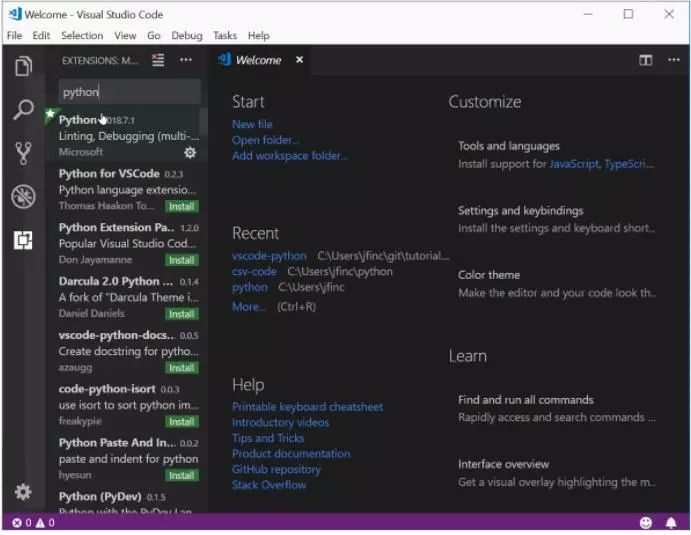Click More recent items link
Image resolution: width=691 pixels, height=535 pixels.
pyautogui.click(x=249, y=307)
